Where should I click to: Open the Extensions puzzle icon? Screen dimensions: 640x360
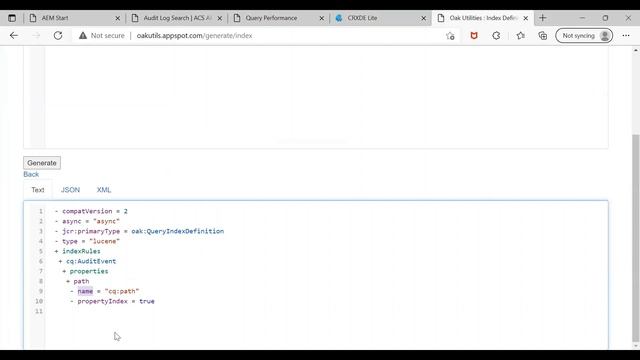click(496, 36)
